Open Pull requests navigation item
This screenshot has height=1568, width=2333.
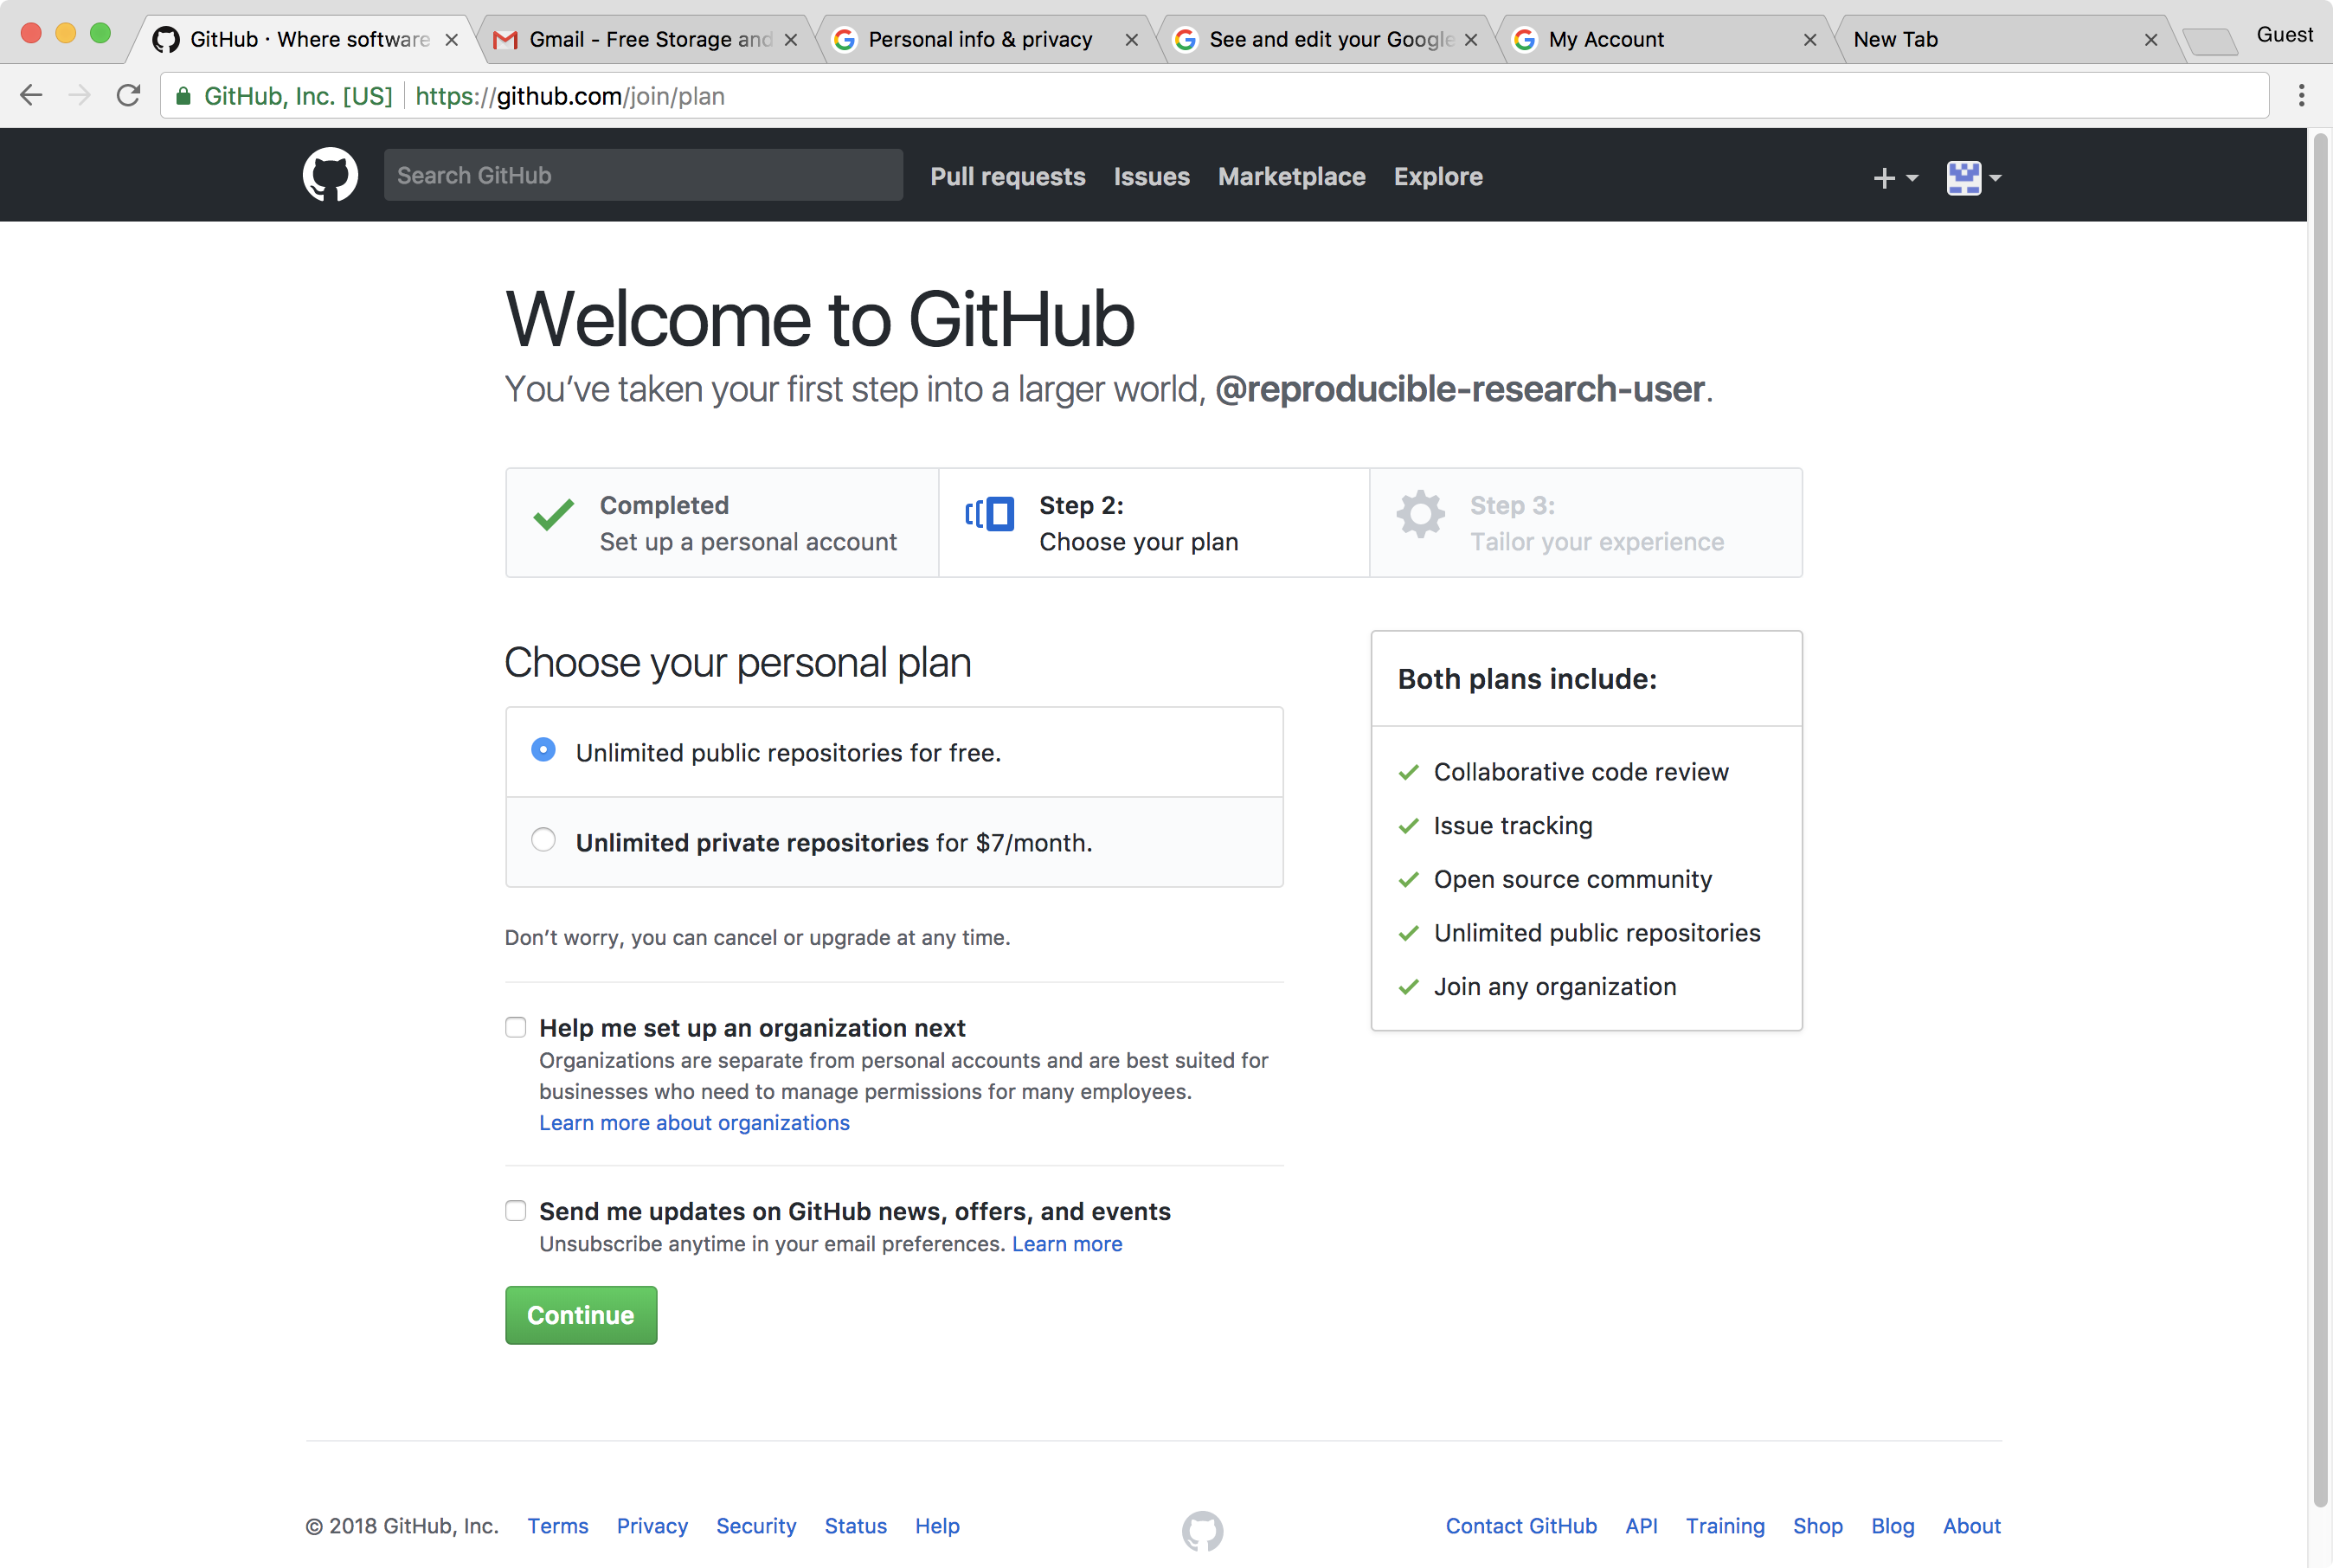point(1006,175)
